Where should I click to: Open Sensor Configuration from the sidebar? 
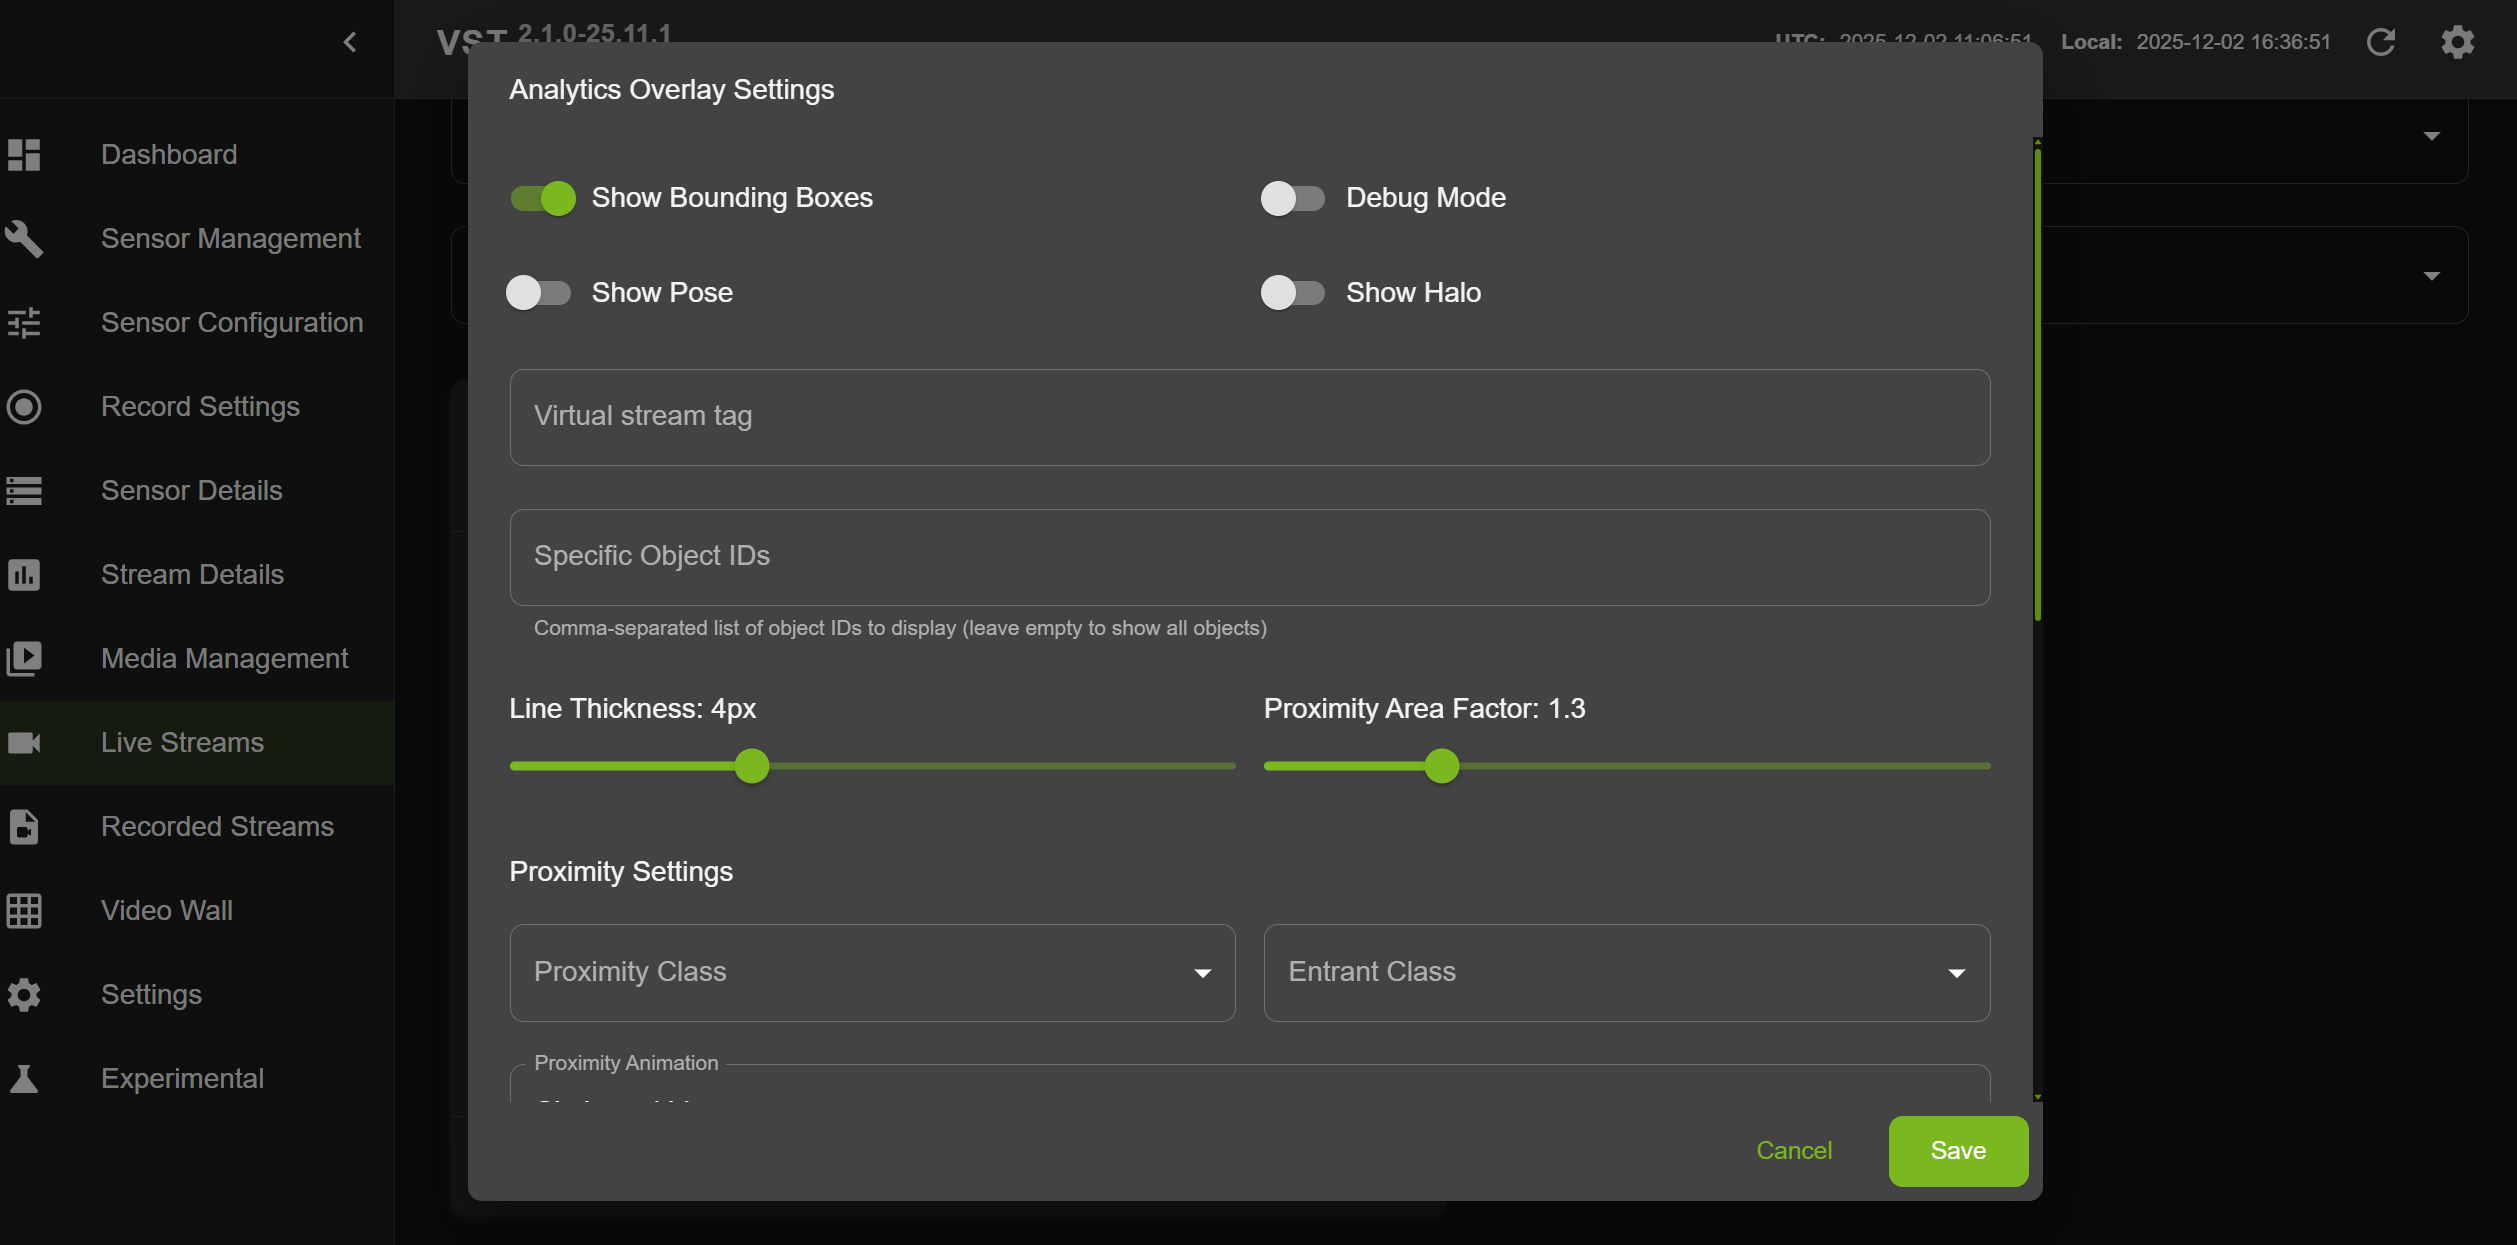pyautogui.click(x=232, y=322)
